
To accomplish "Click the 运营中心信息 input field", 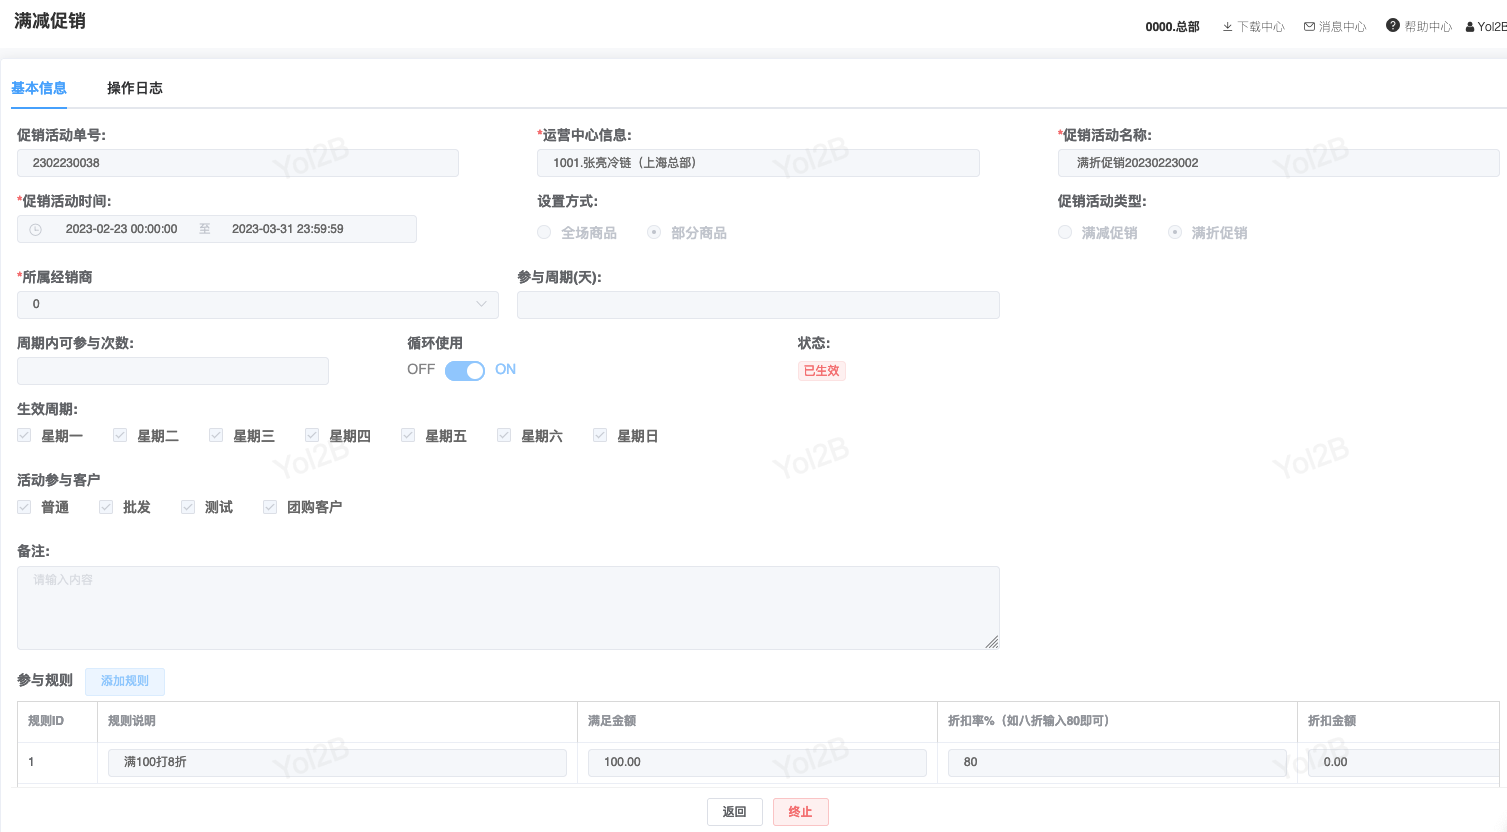I will pyautogui.click(x=759, y=163).
